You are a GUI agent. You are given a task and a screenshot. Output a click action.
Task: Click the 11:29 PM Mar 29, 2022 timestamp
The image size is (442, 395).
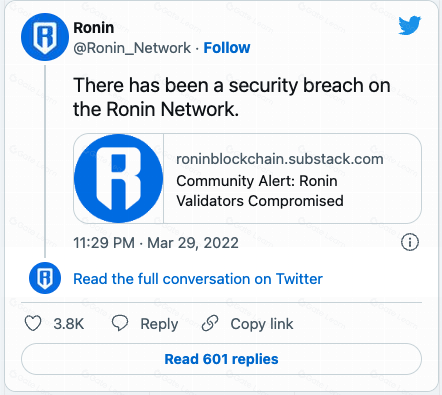156,243
